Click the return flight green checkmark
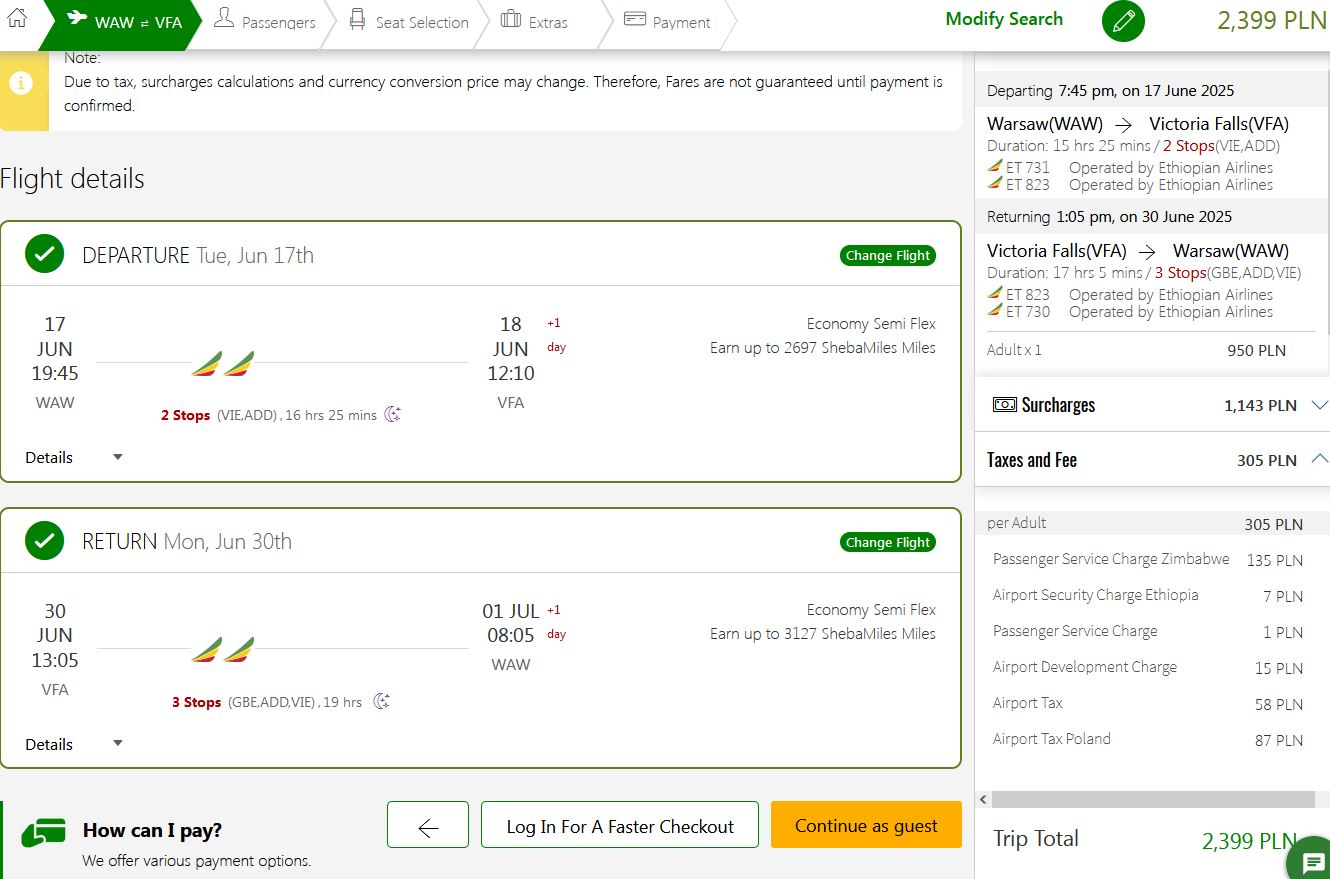Viewport: 1330px width, 879px height. pos(44,541)
